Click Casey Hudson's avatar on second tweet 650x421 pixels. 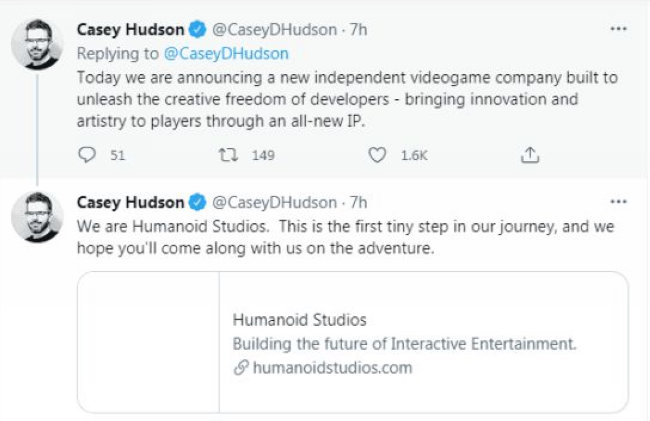(x=37, y=216)
